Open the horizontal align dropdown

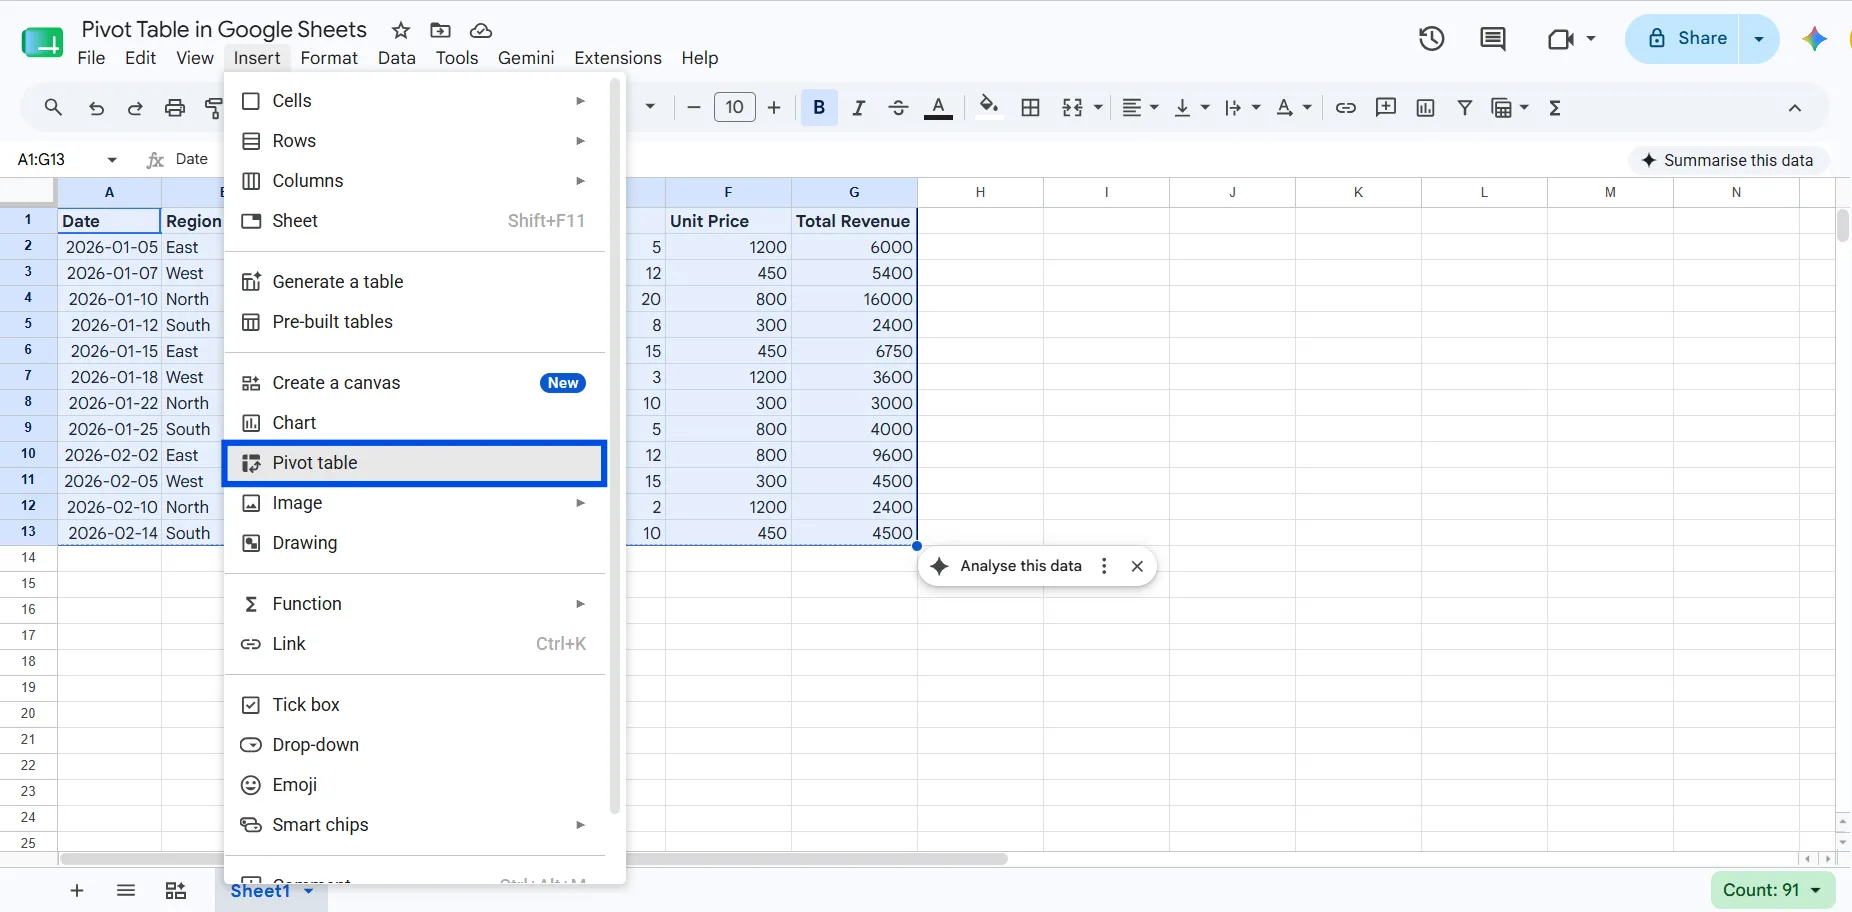tap(1139, 108)
